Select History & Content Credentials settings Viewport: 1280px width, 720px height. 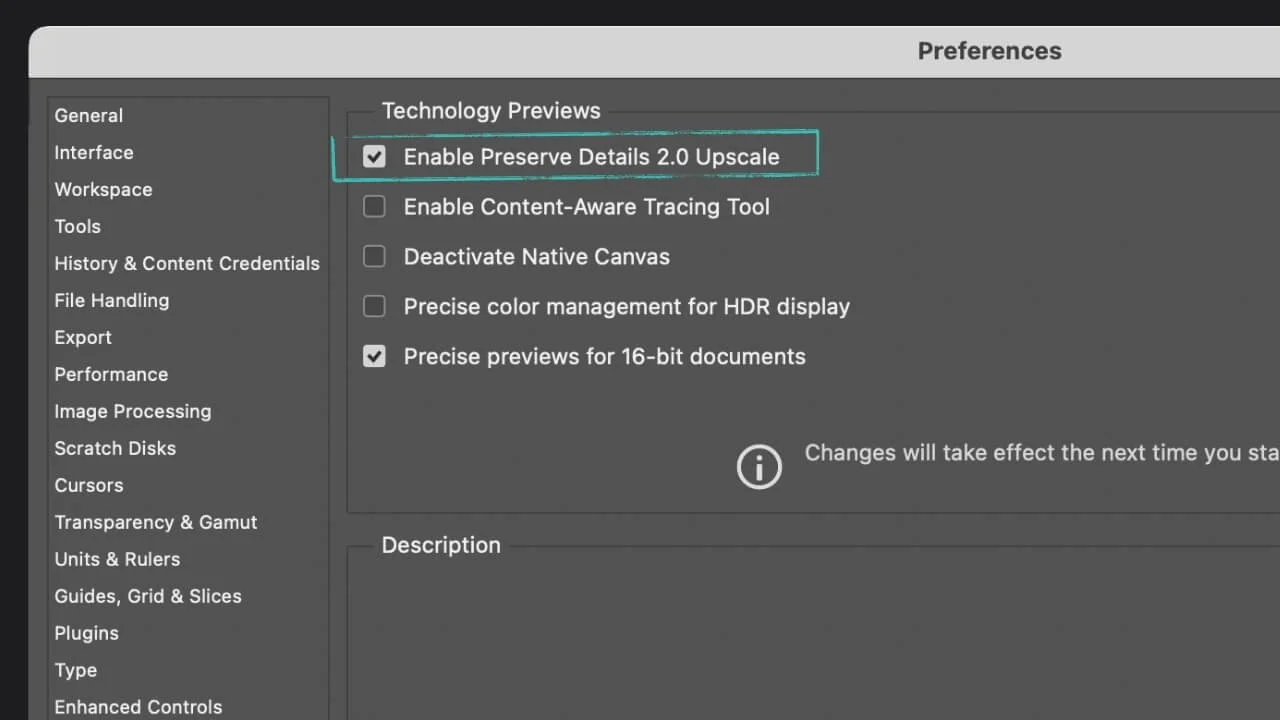(187, 263)
